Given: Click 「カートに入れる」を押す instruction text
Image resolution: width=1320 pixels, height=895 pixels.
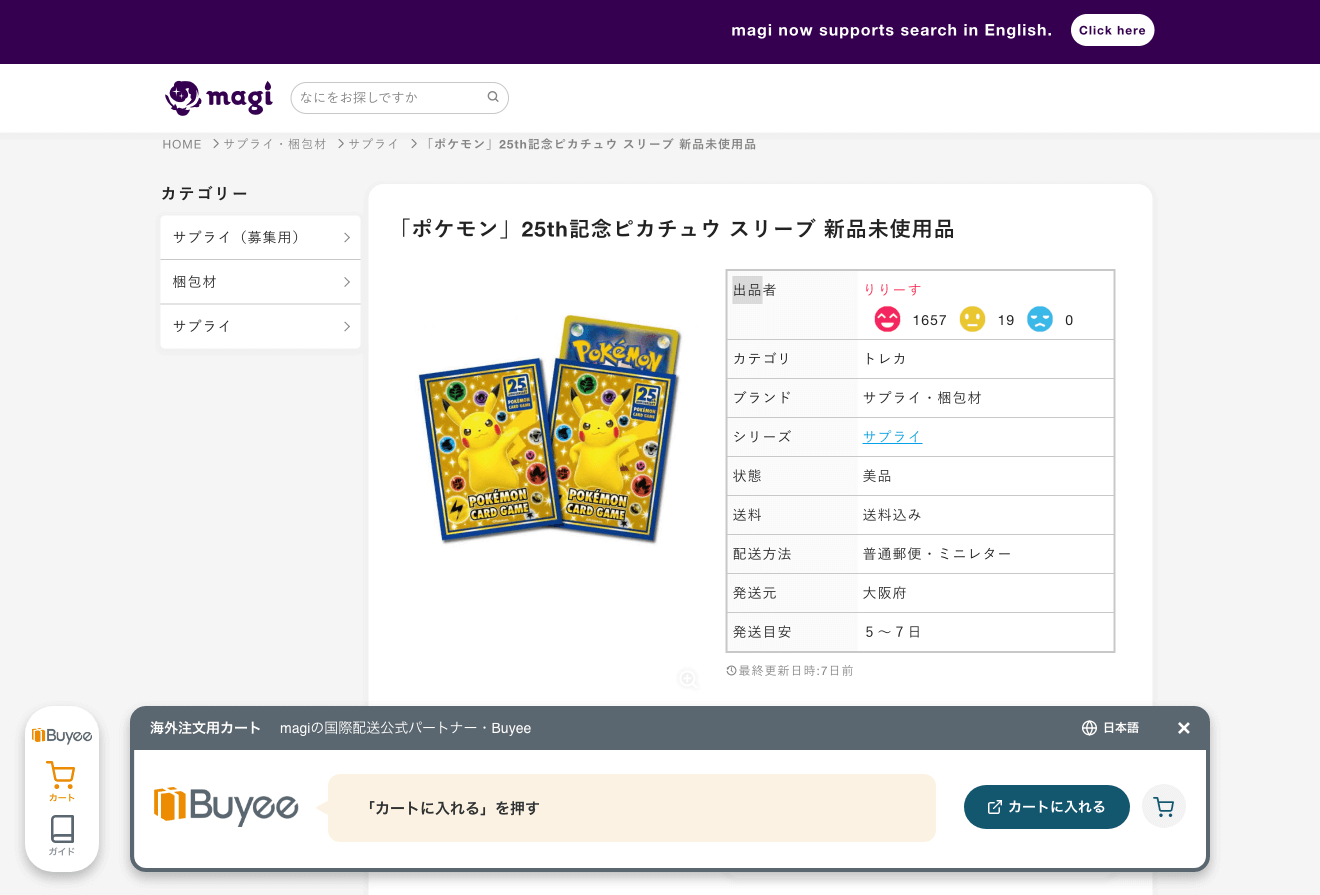Looking at the screenshot, I should [x=452, y=808].
